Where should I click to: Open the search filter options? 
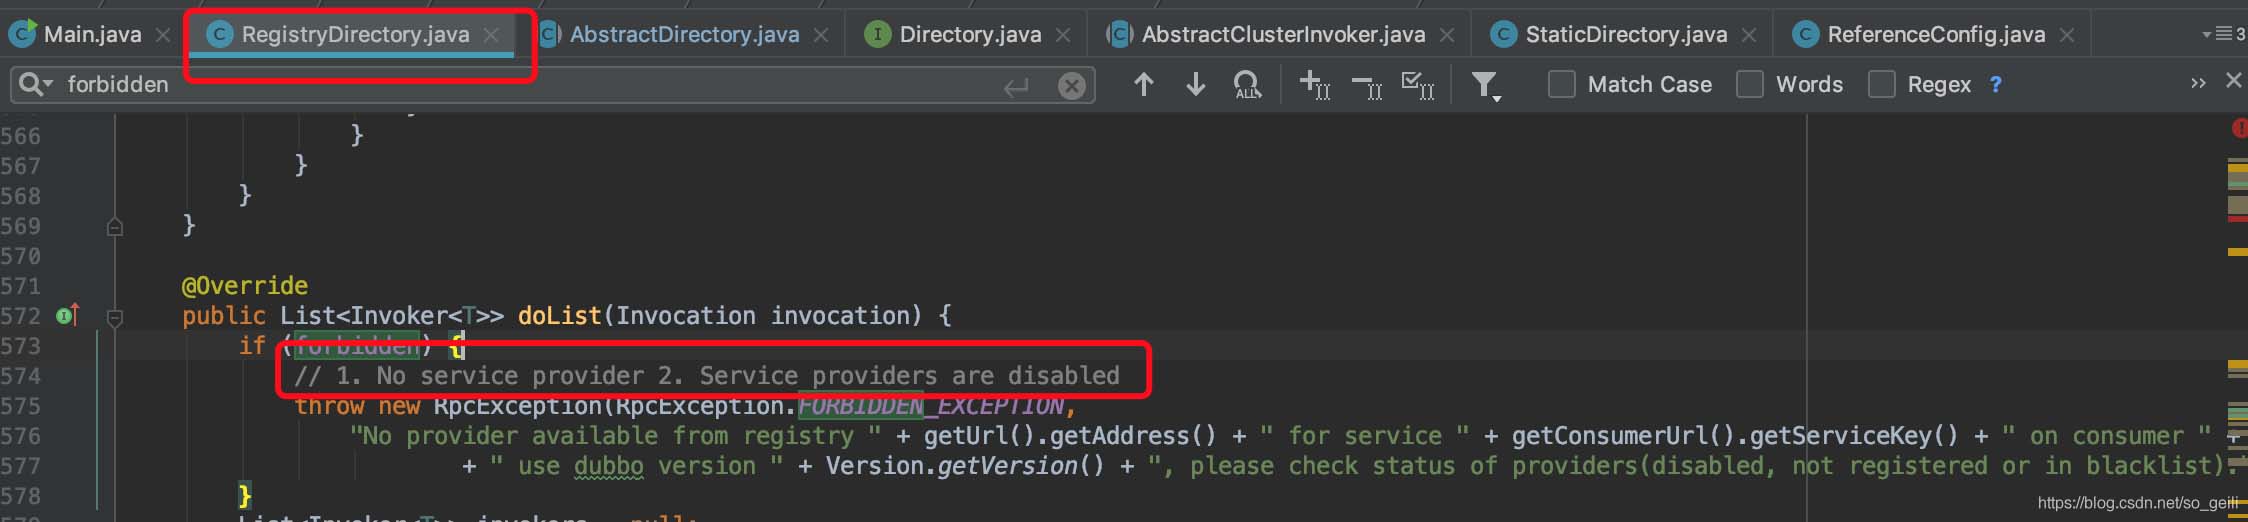coord(1486,86)
